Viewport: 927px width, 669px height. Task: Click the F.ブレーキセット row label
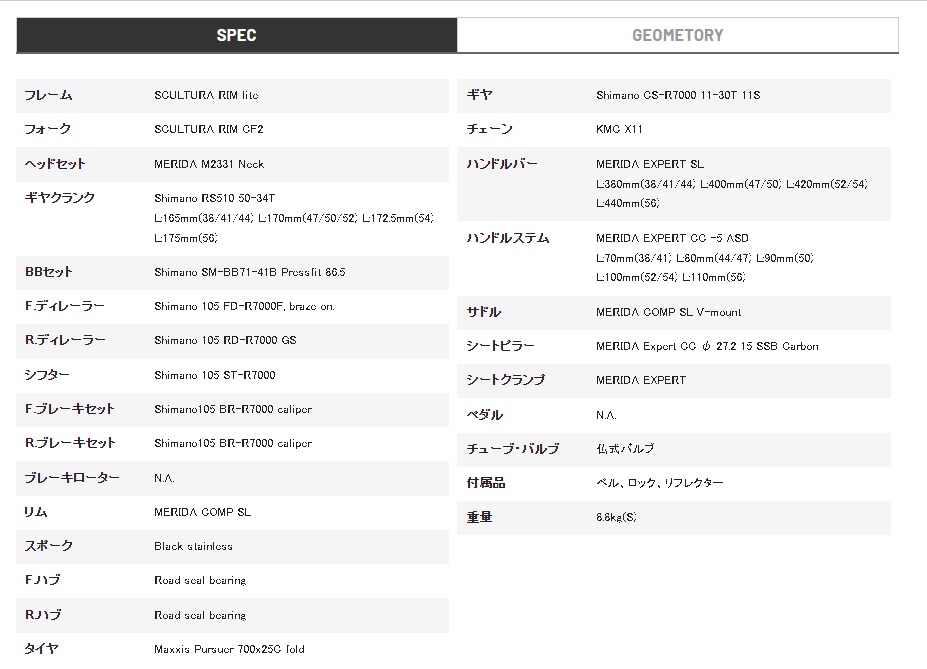click(x=70, y=409)
